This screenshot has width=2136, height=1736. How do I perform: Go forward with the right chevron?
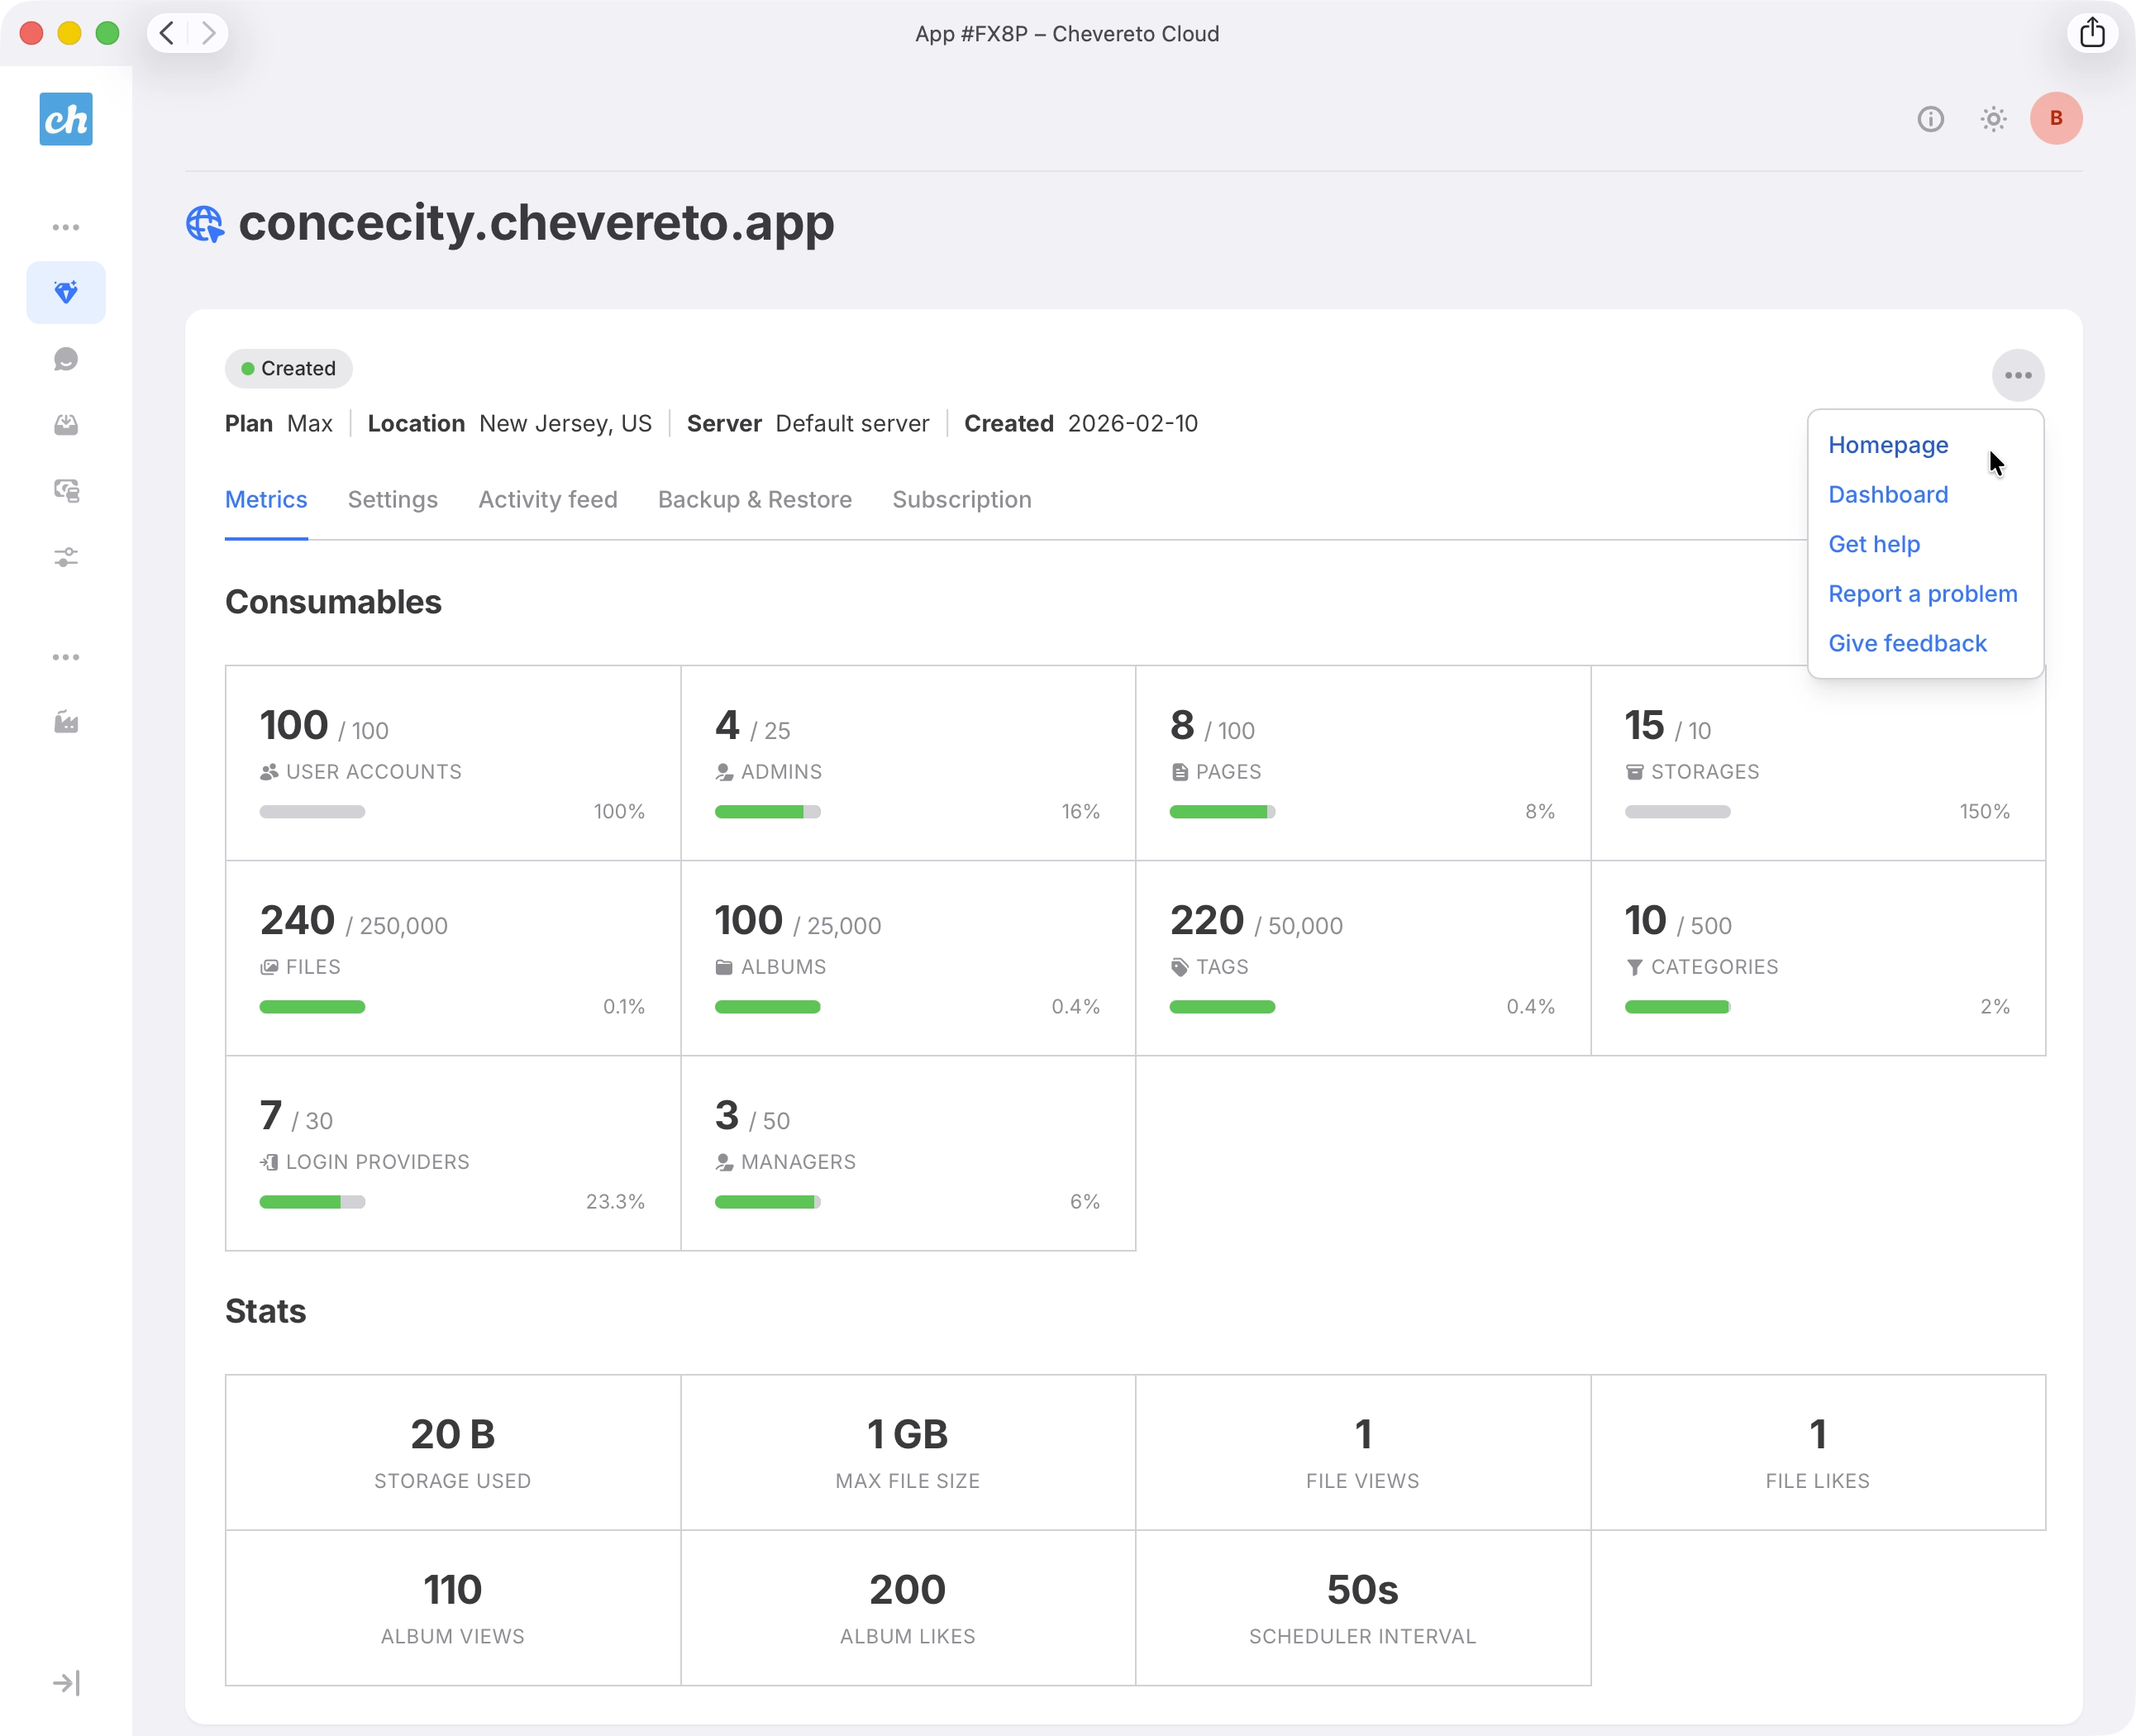point(208,33)
